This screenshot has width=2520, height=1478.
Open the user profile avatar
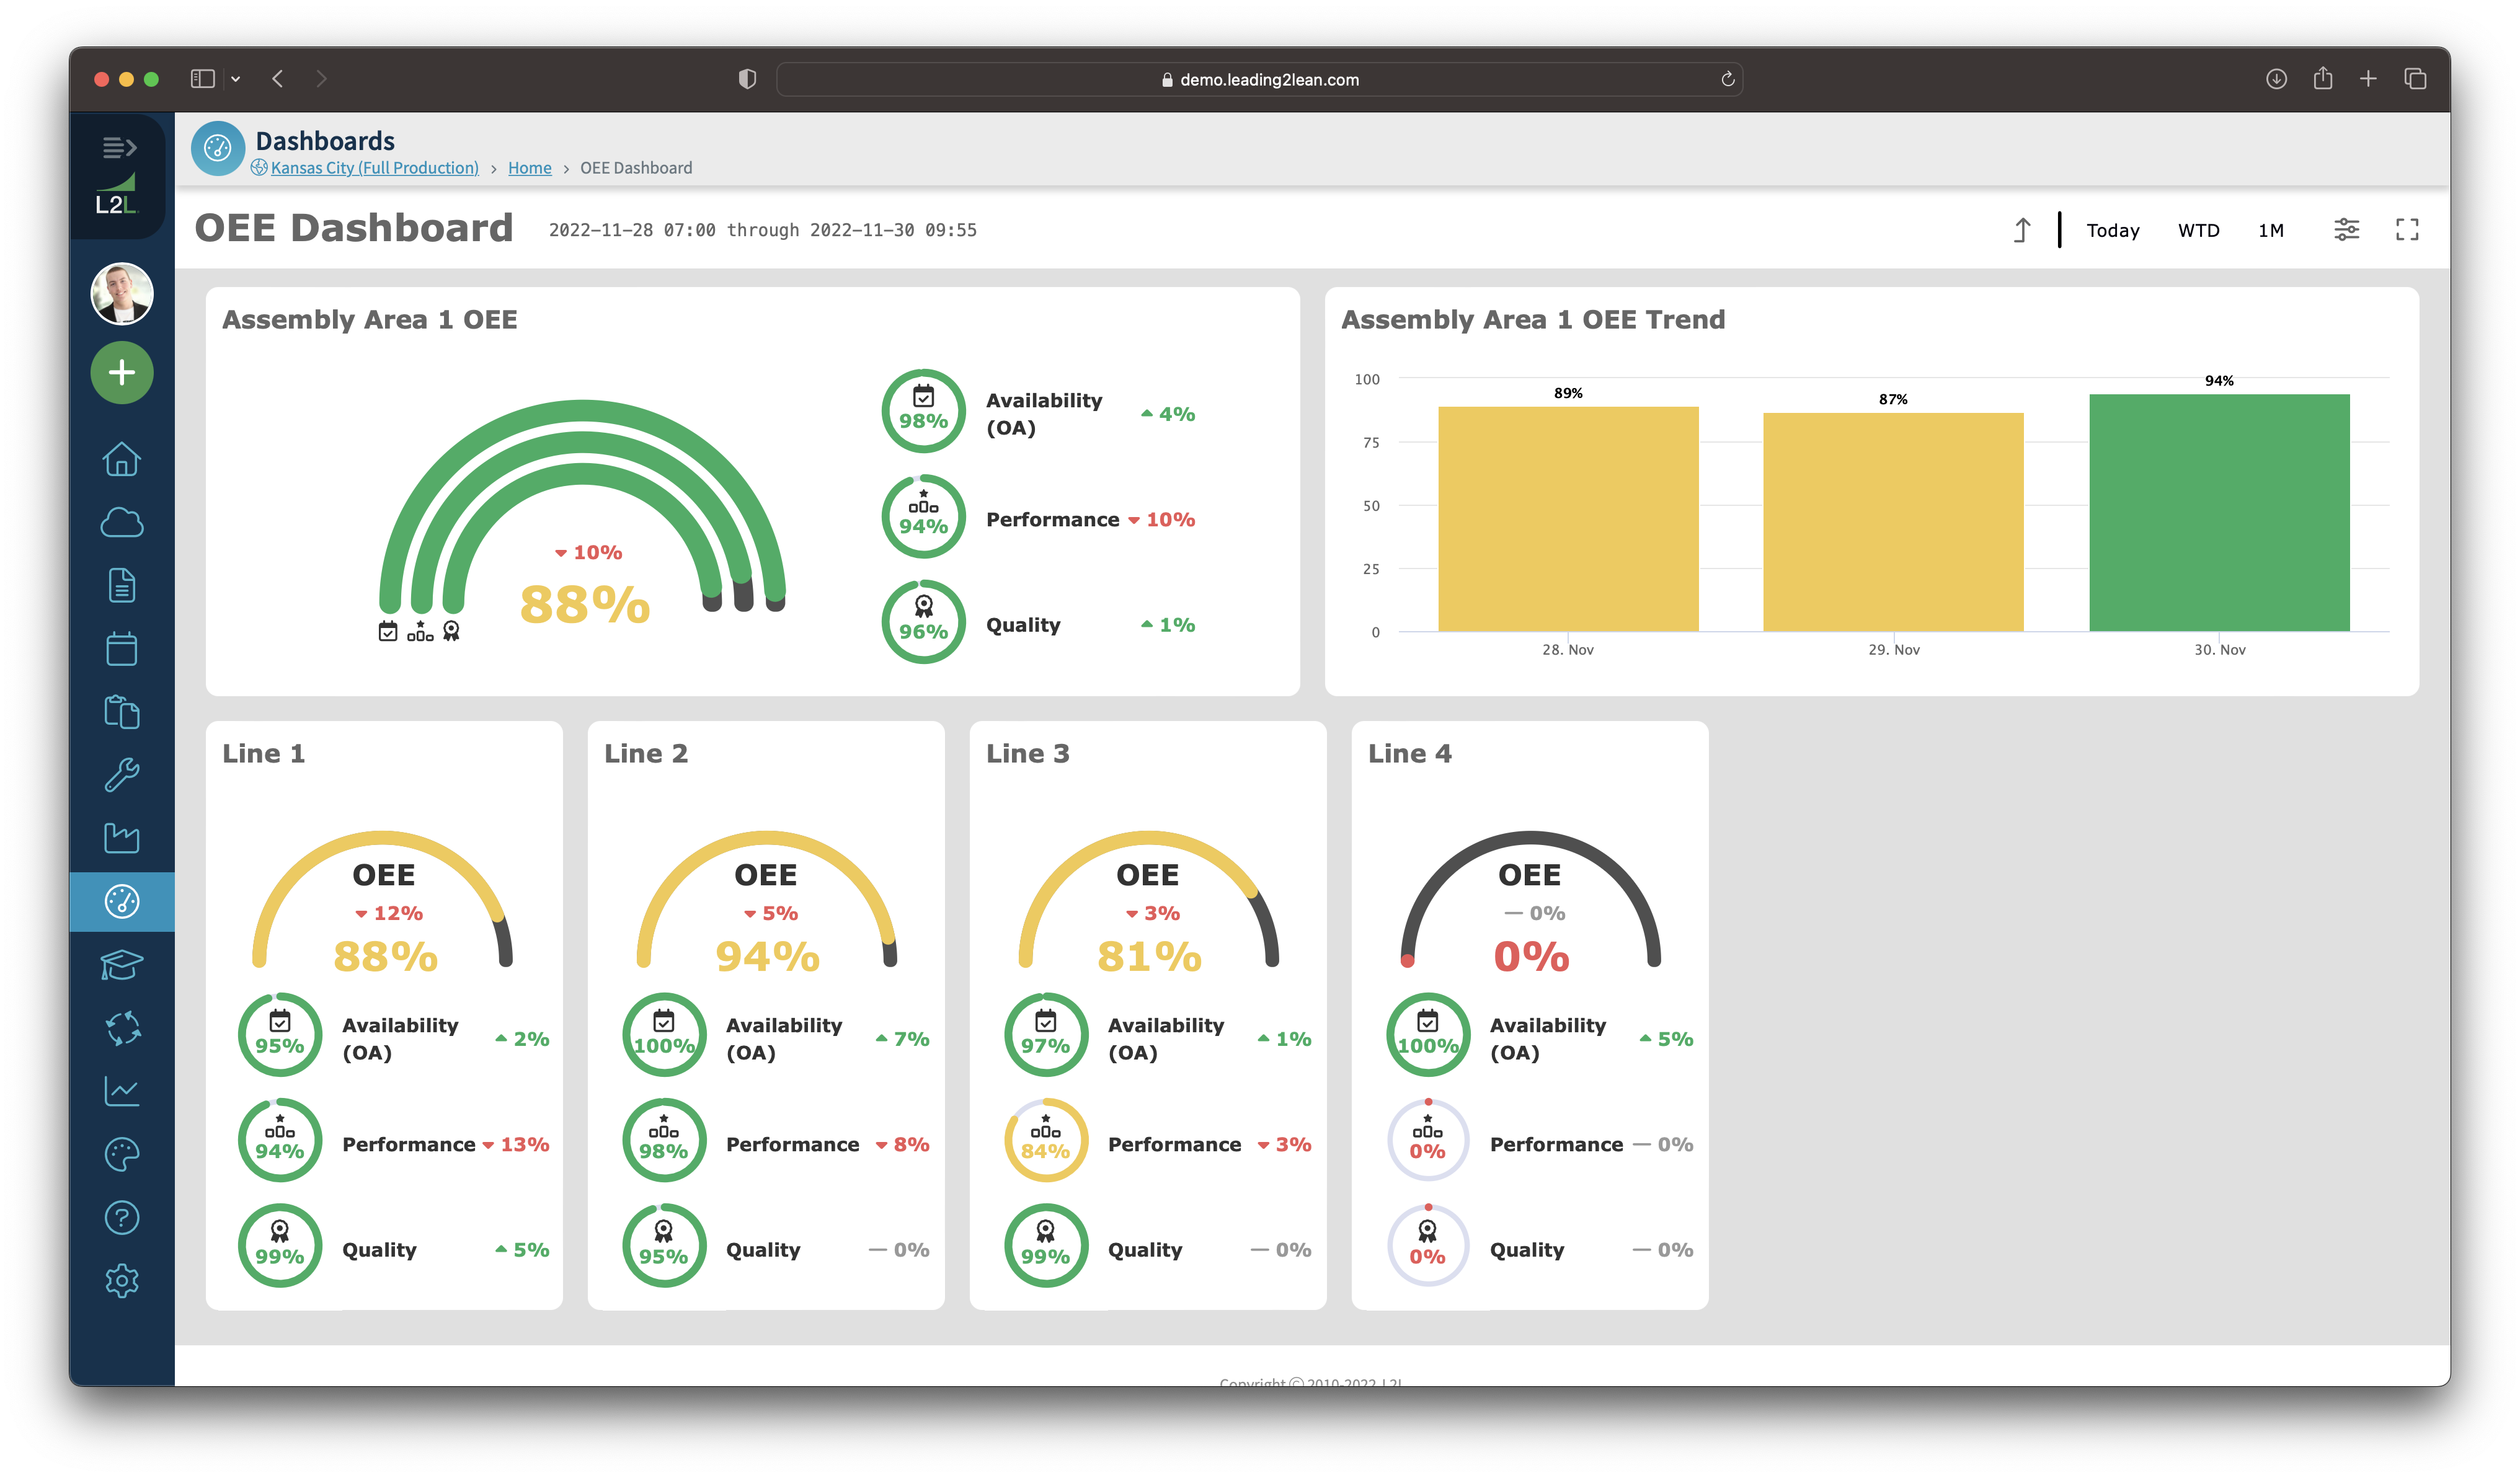(x=122, y=294)
